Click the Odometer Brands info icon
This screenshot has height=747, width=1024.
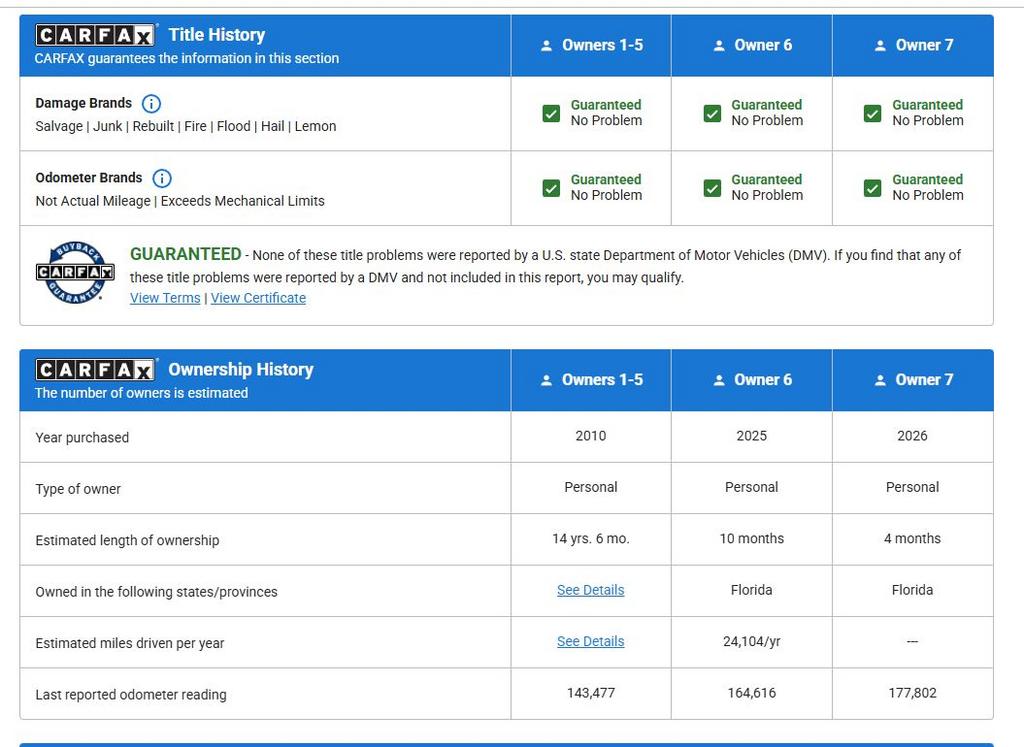pyautogui.click(x=161, y=178)
